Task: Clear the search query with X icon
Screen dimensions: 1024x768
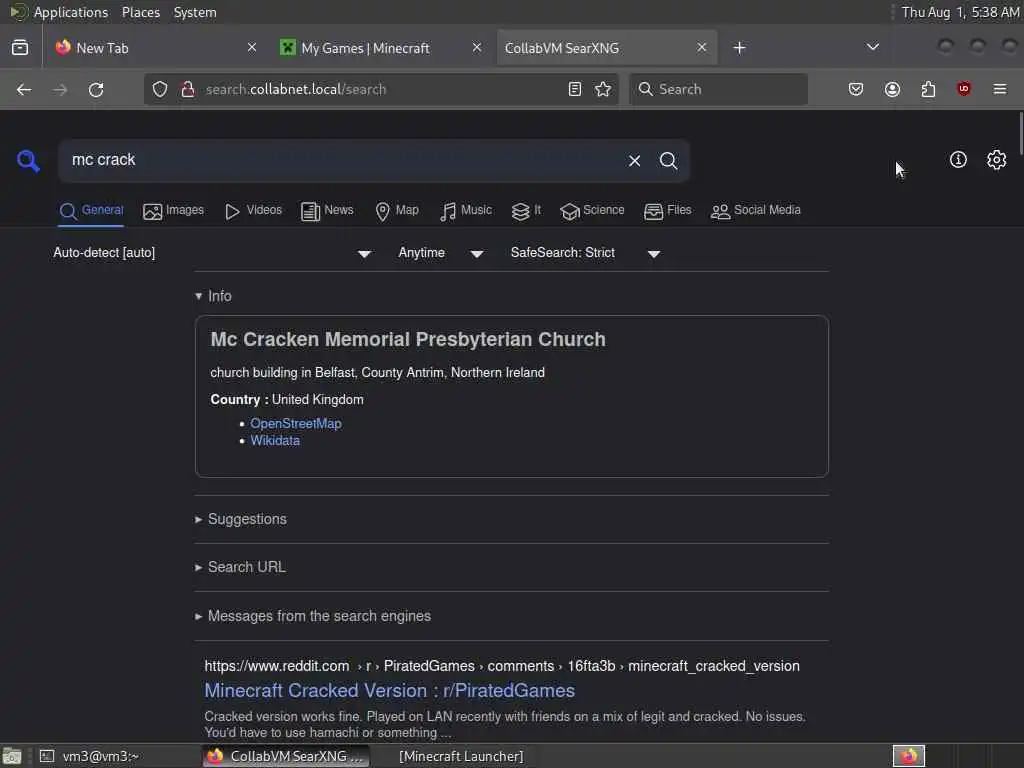Action: (634, 161)
